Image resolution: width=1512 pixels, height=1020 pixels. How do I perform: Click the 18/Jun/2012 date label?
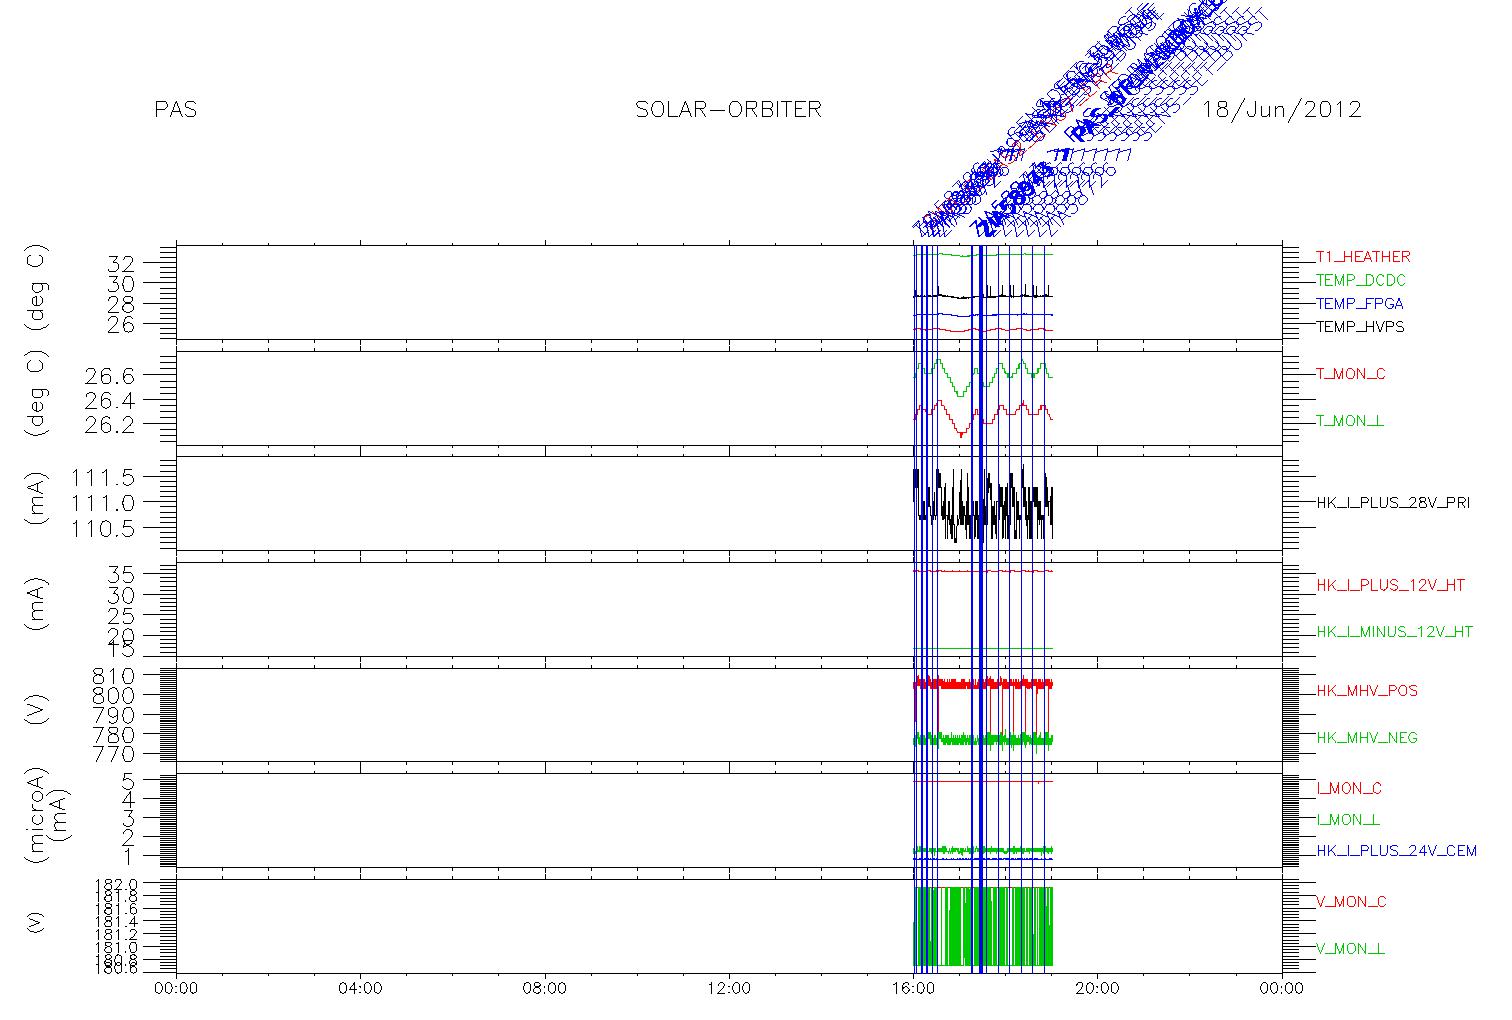1282,110
